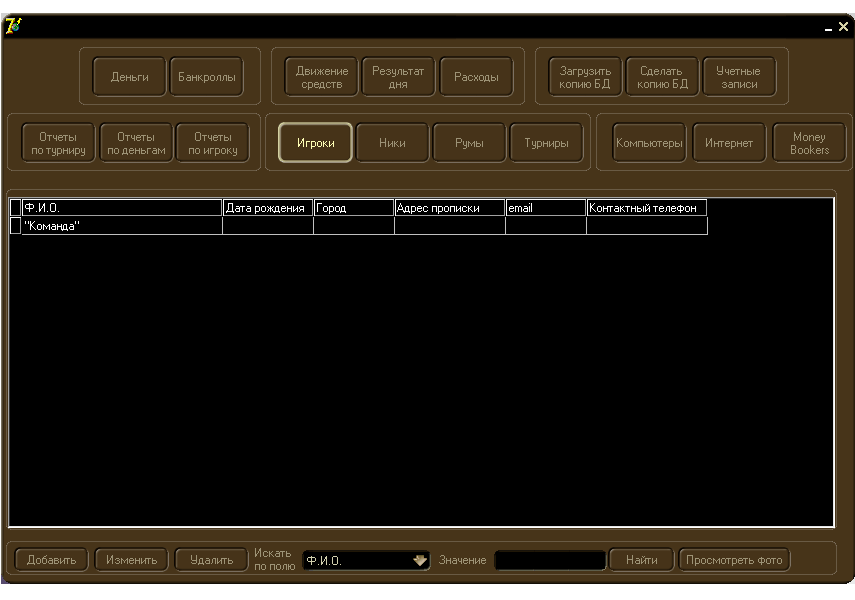Open the Деньги section
This screenshot has width=855, height=600.
click(x=129, y=78)
